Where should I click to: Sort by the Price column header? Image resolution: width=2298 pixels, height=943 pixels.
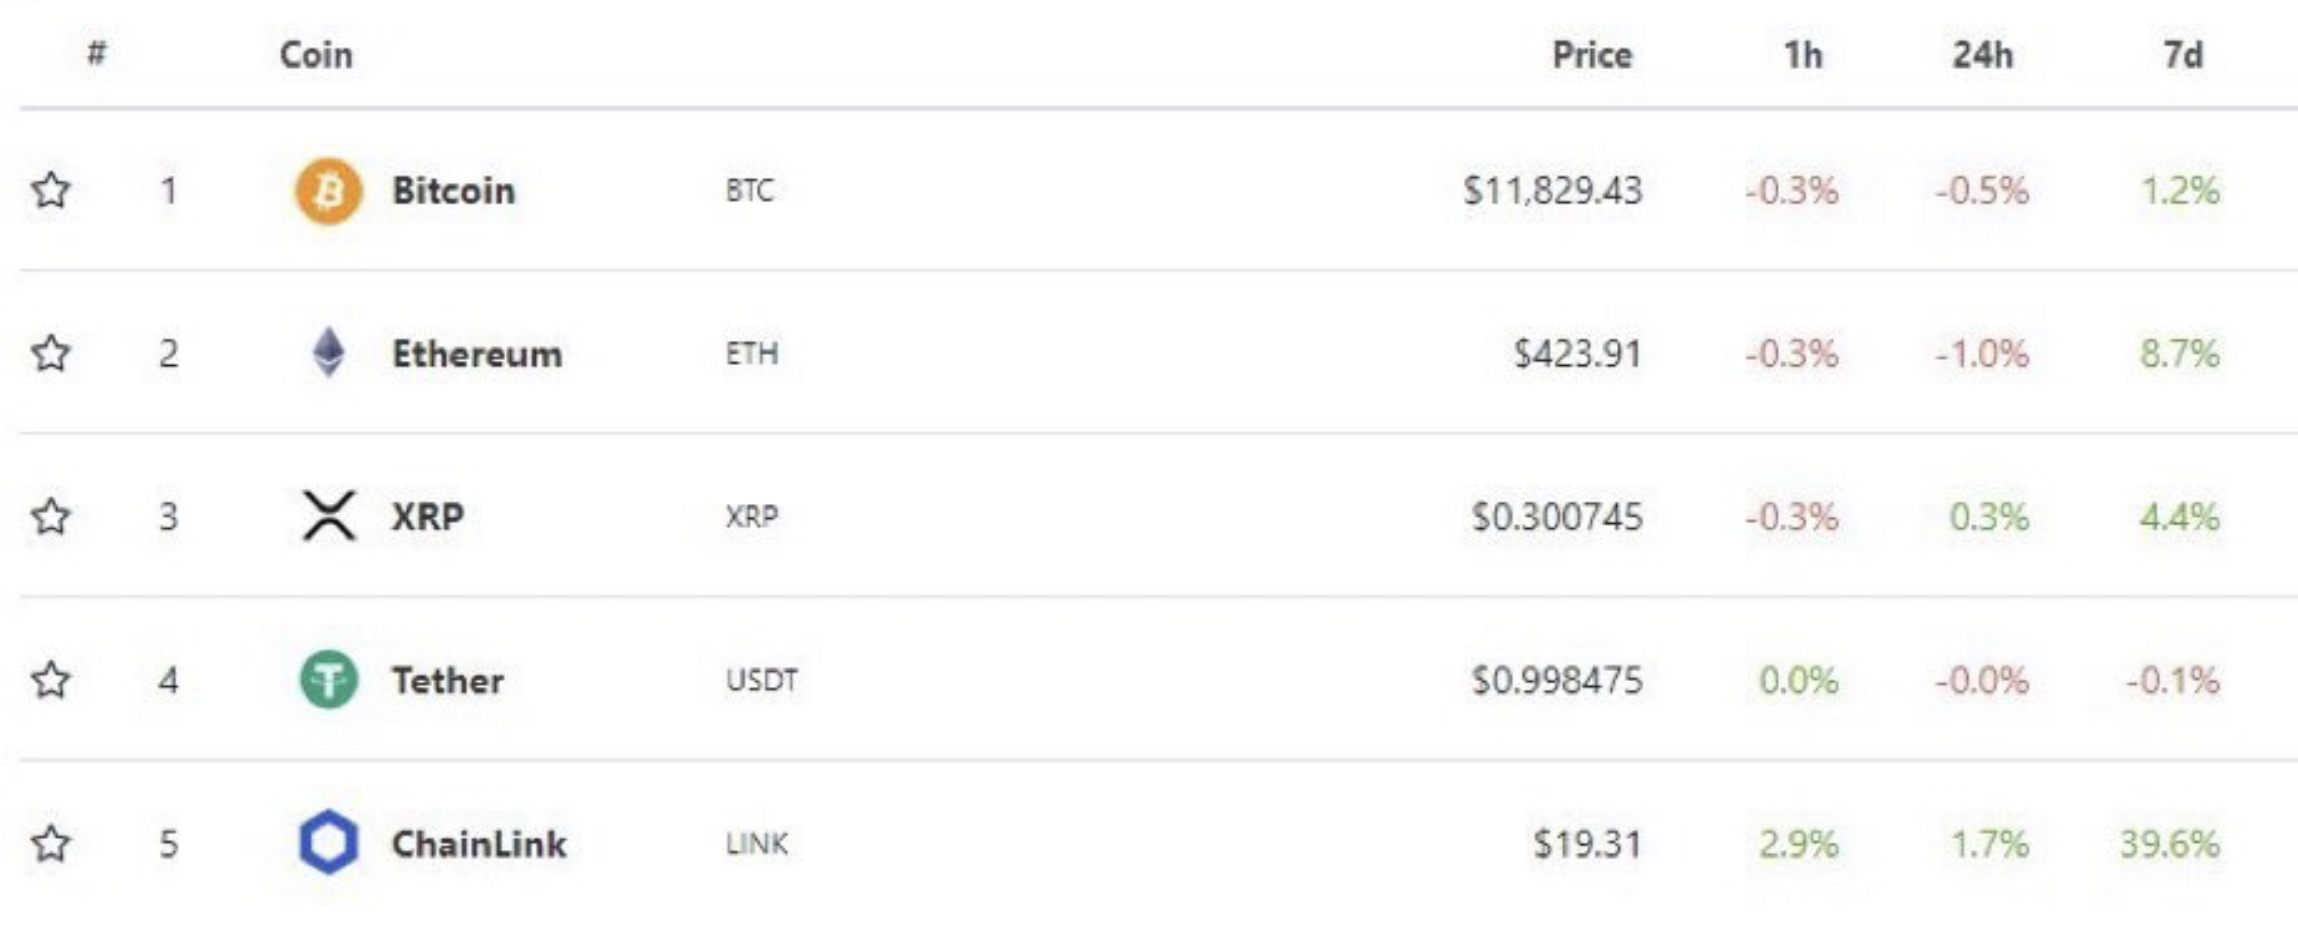coord(1591,55)
